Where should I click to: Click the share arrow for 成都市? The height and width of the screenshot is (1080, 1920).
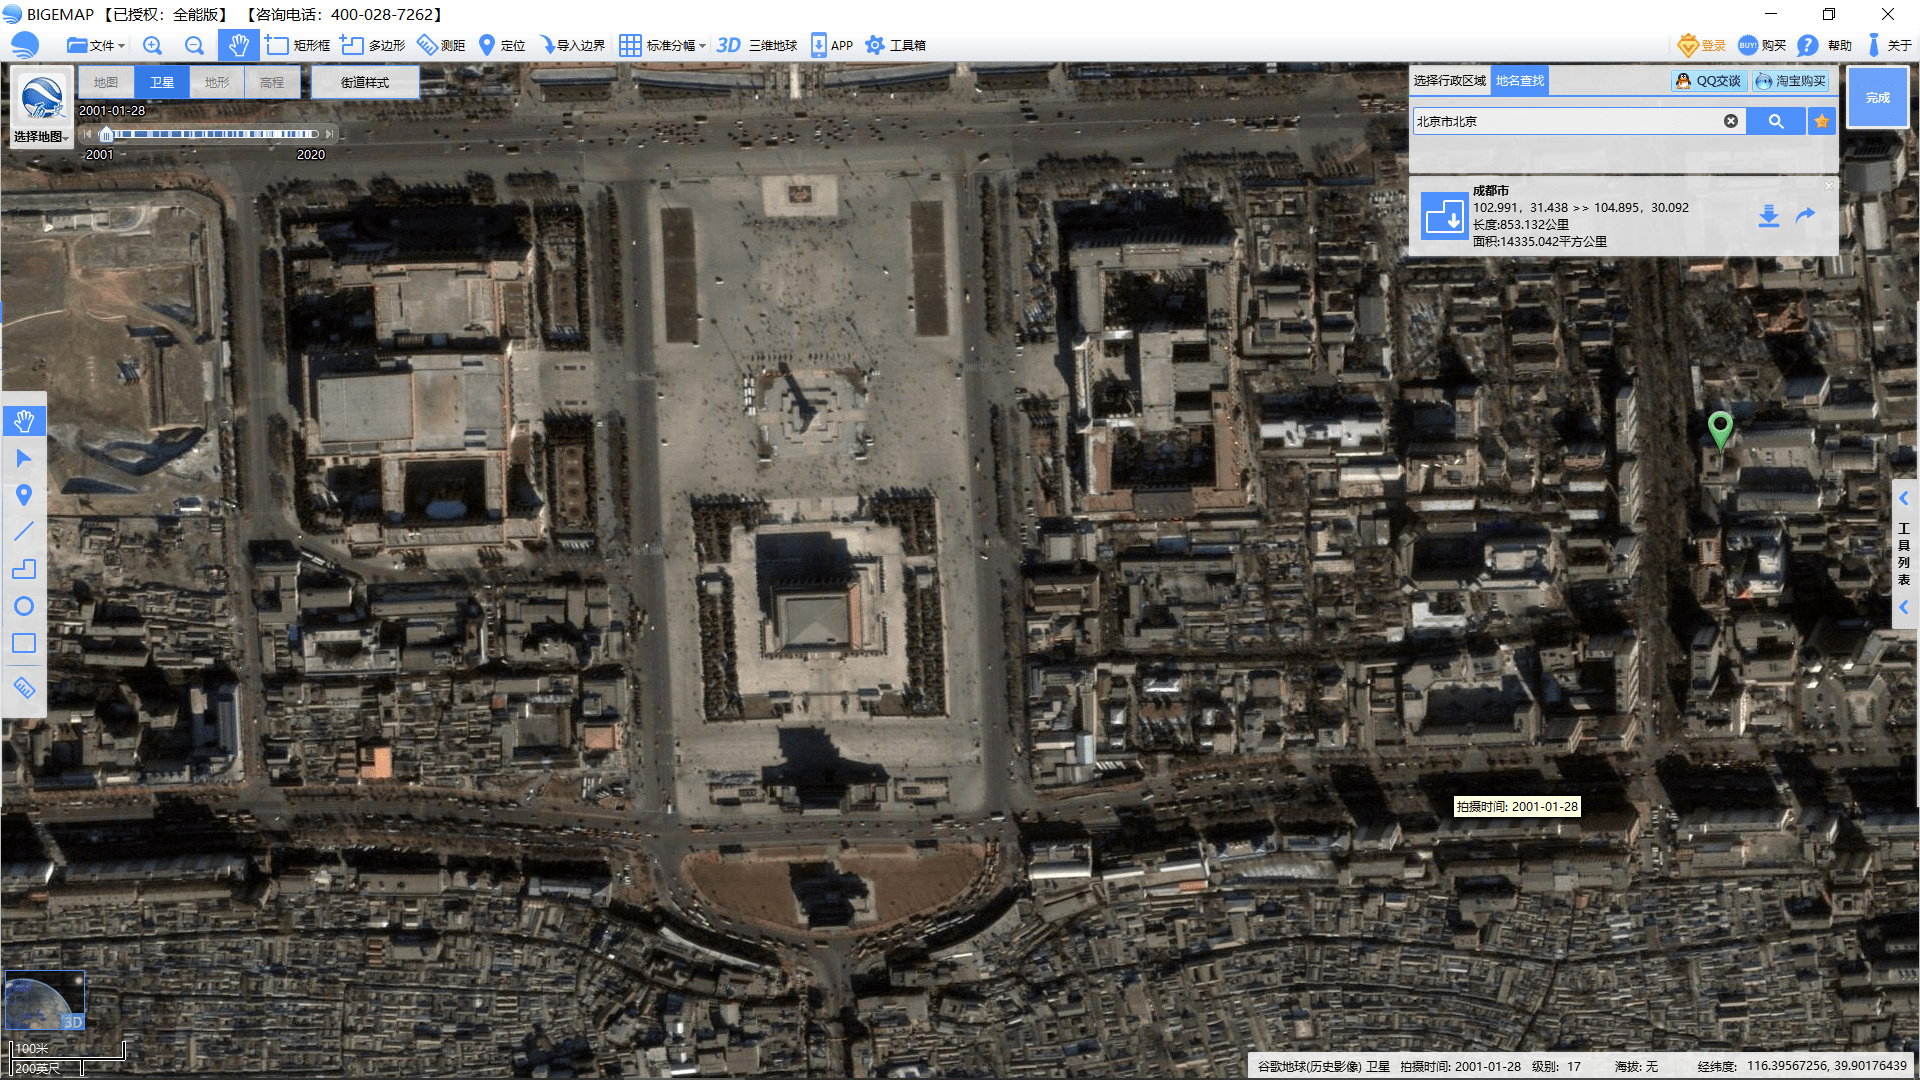tap(1805, 216)
